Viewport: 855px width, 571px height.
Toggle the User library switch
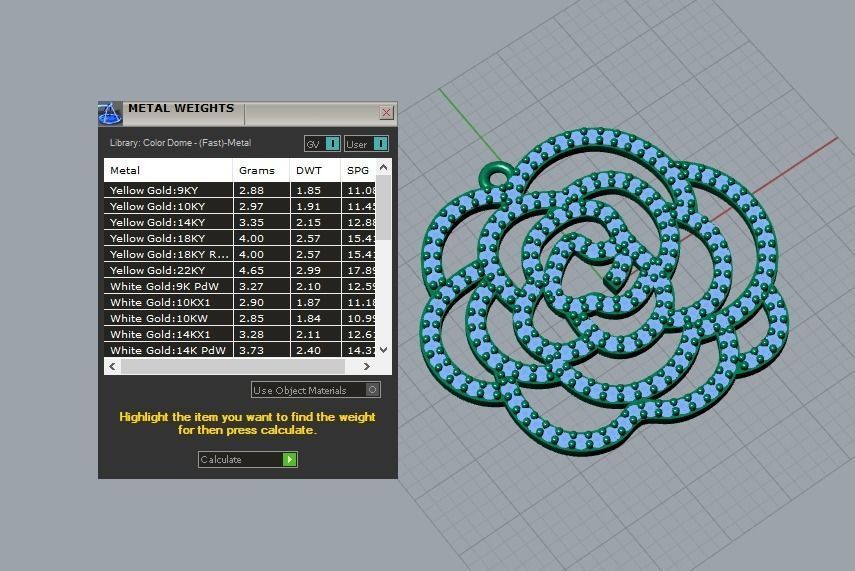[366, 144]
